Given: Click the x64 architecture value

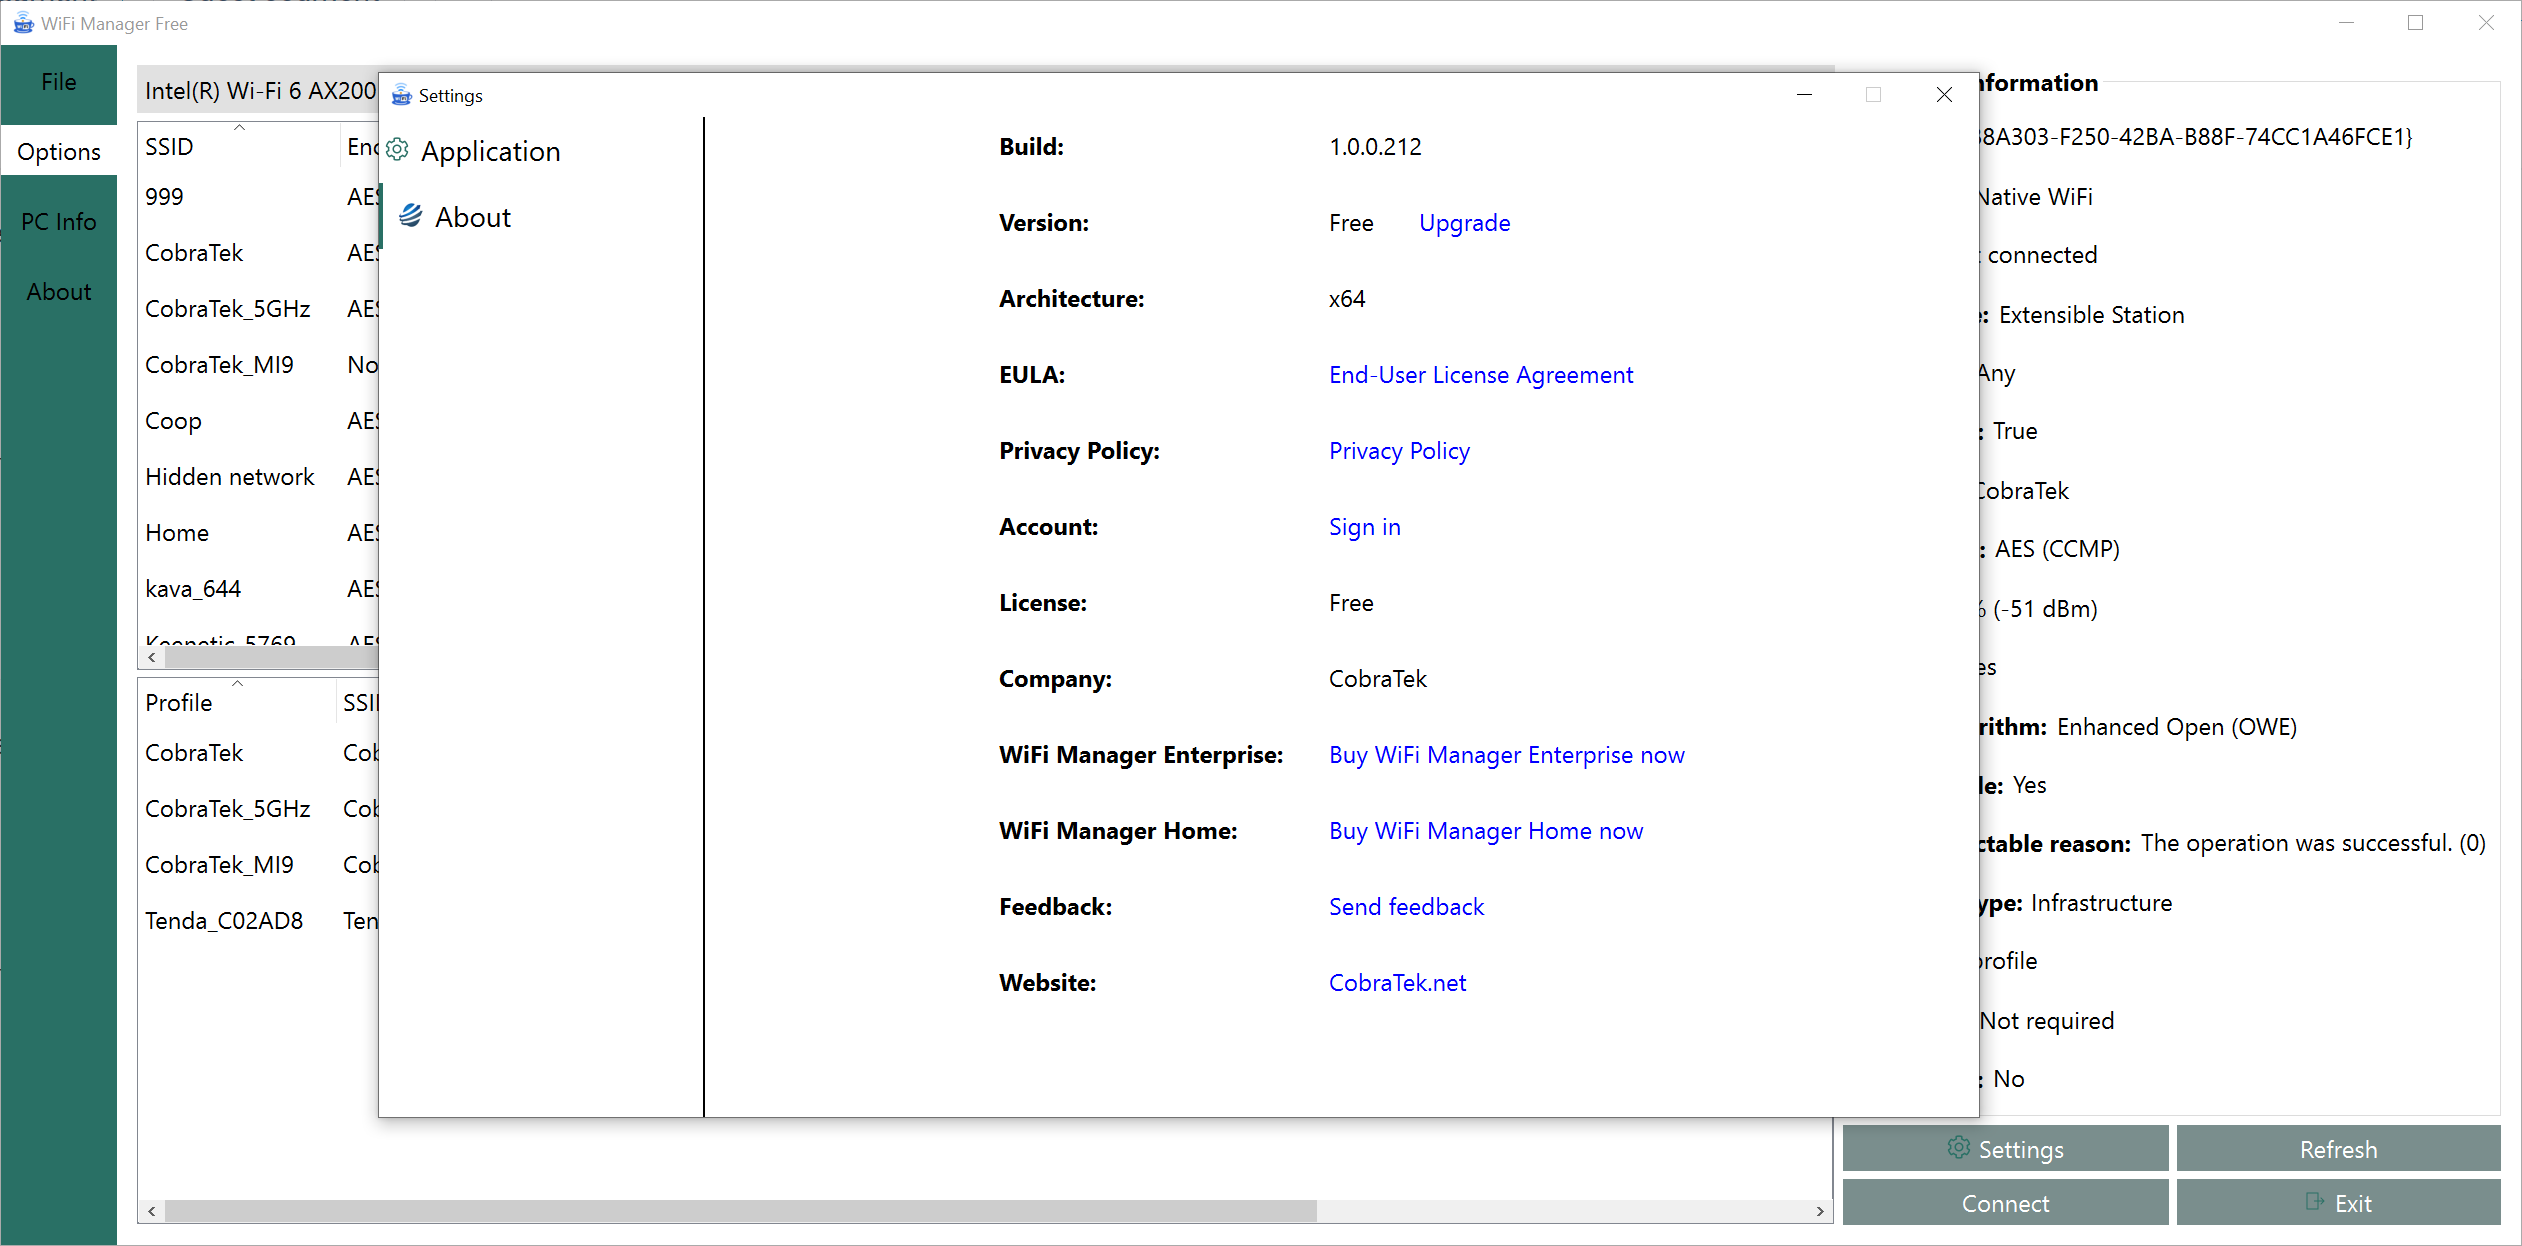Looking at the screenshot, I should click(x=1347, y=299).
